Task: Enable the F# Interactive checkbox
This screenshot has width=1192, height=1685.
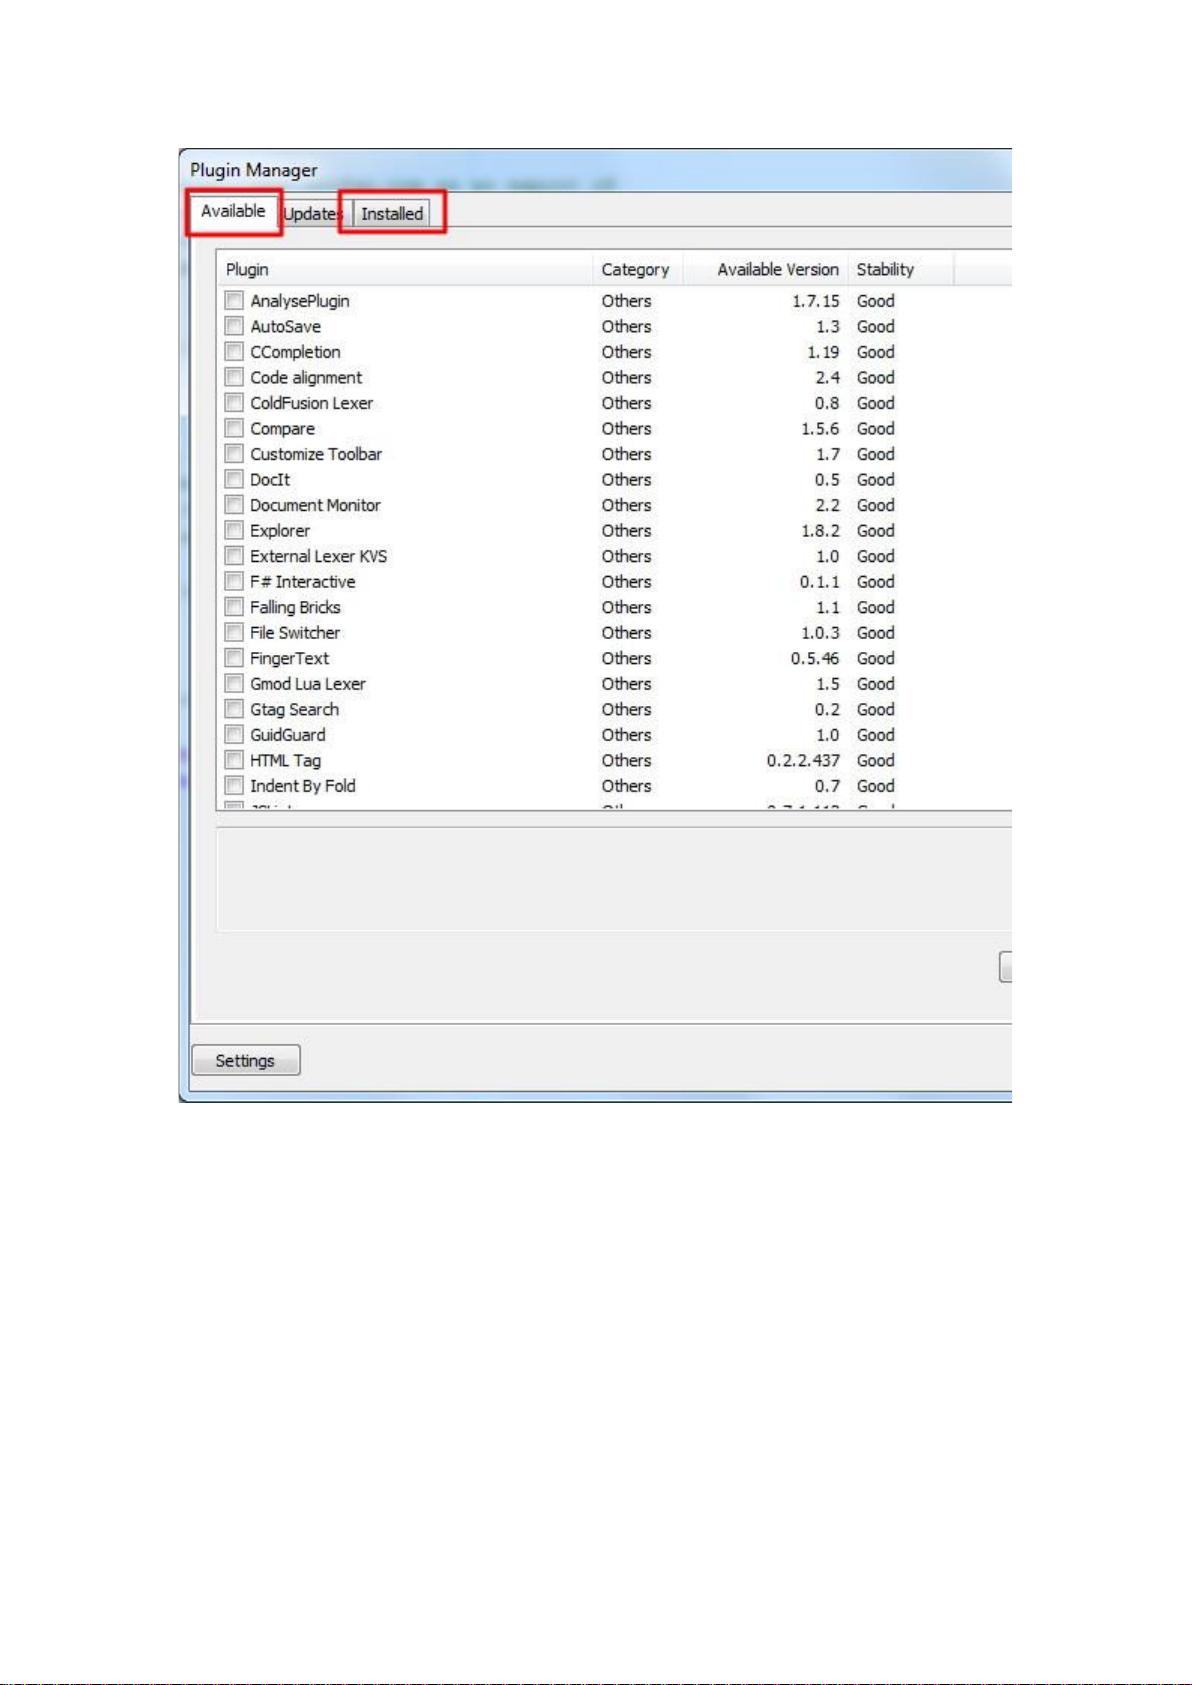Action: point(234,581)
